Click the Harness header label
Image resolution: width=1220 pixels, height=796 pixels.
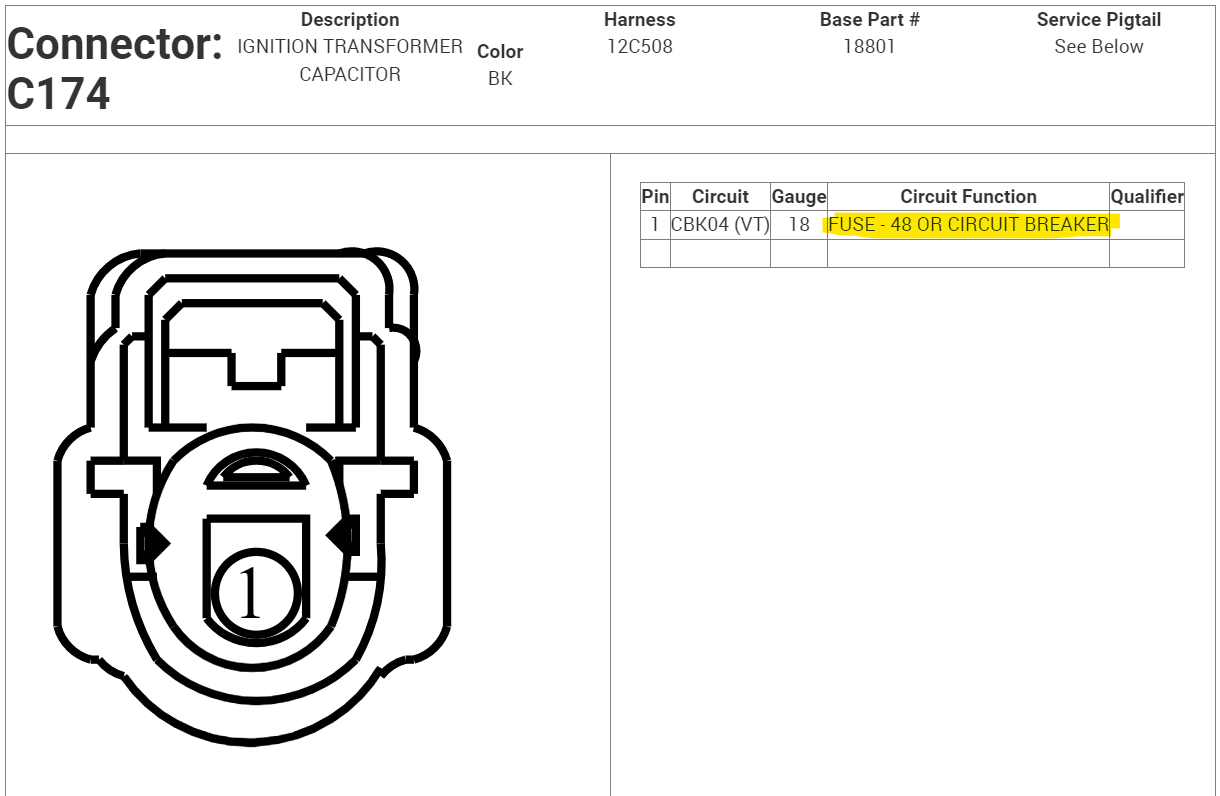pyautogui.click(x=640, y=19)
